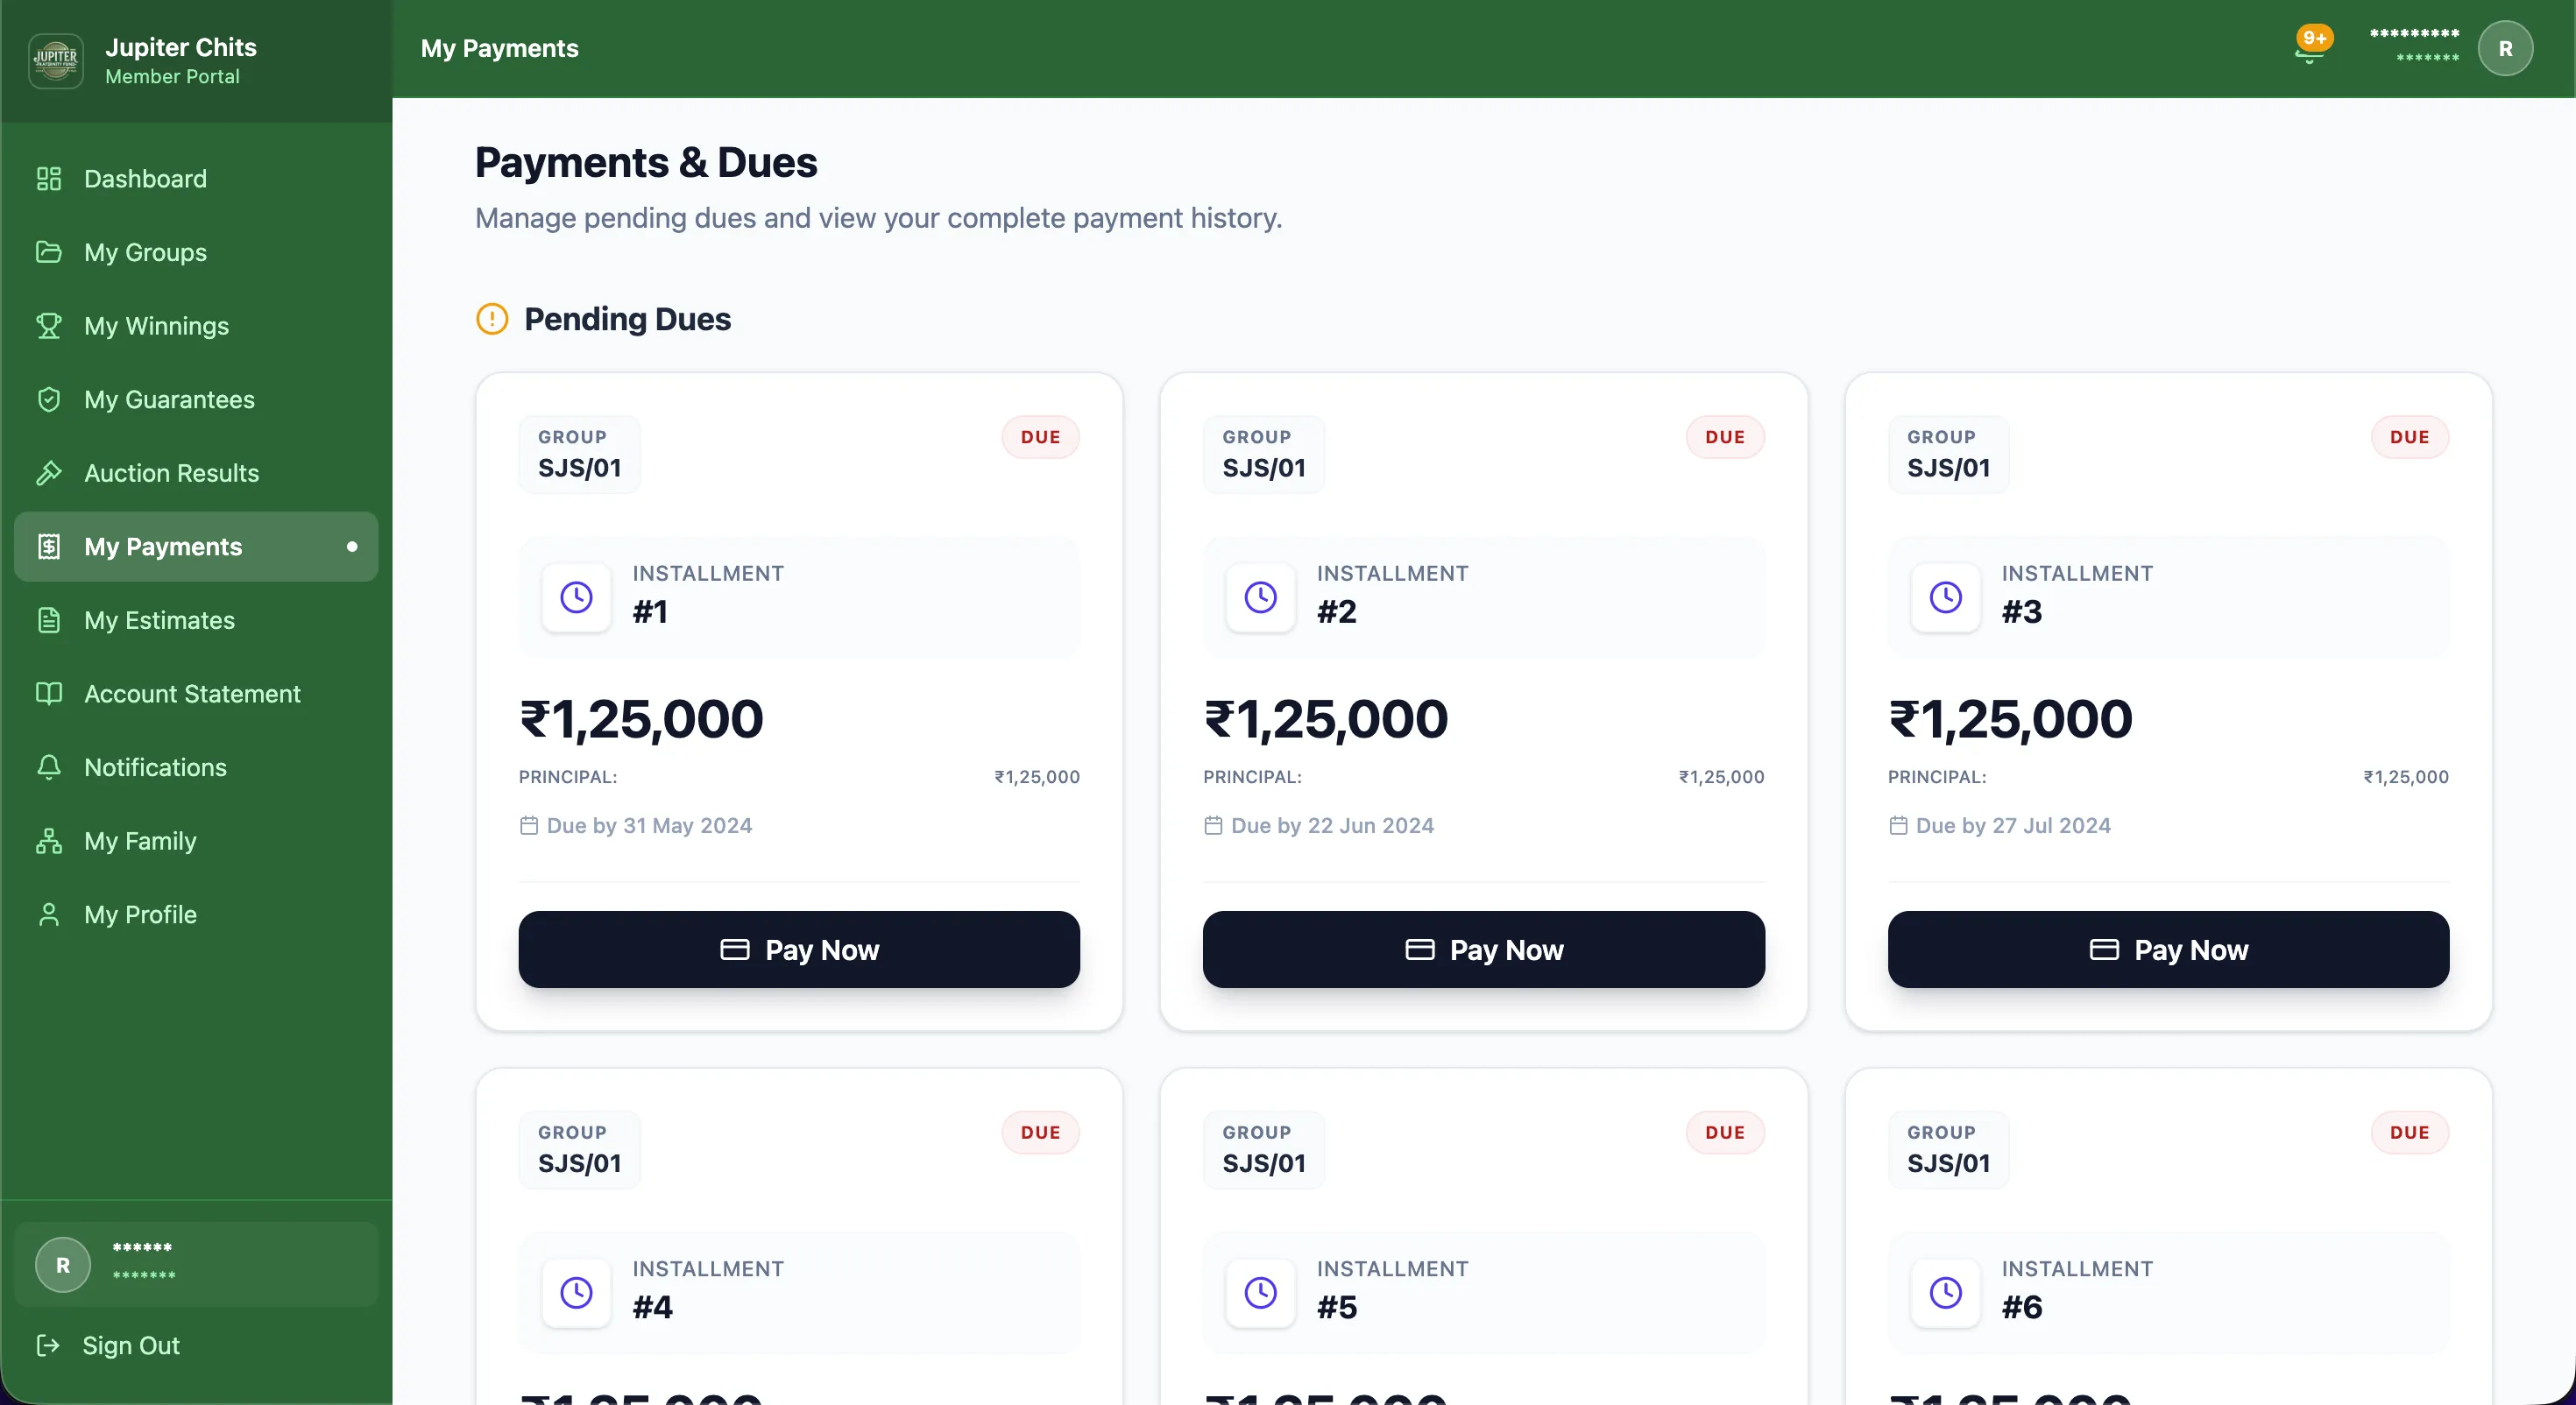The image size is (2576, 1405).
Task: Click the Dashboard grid icon in sidebar
Action: click(49, 179)
